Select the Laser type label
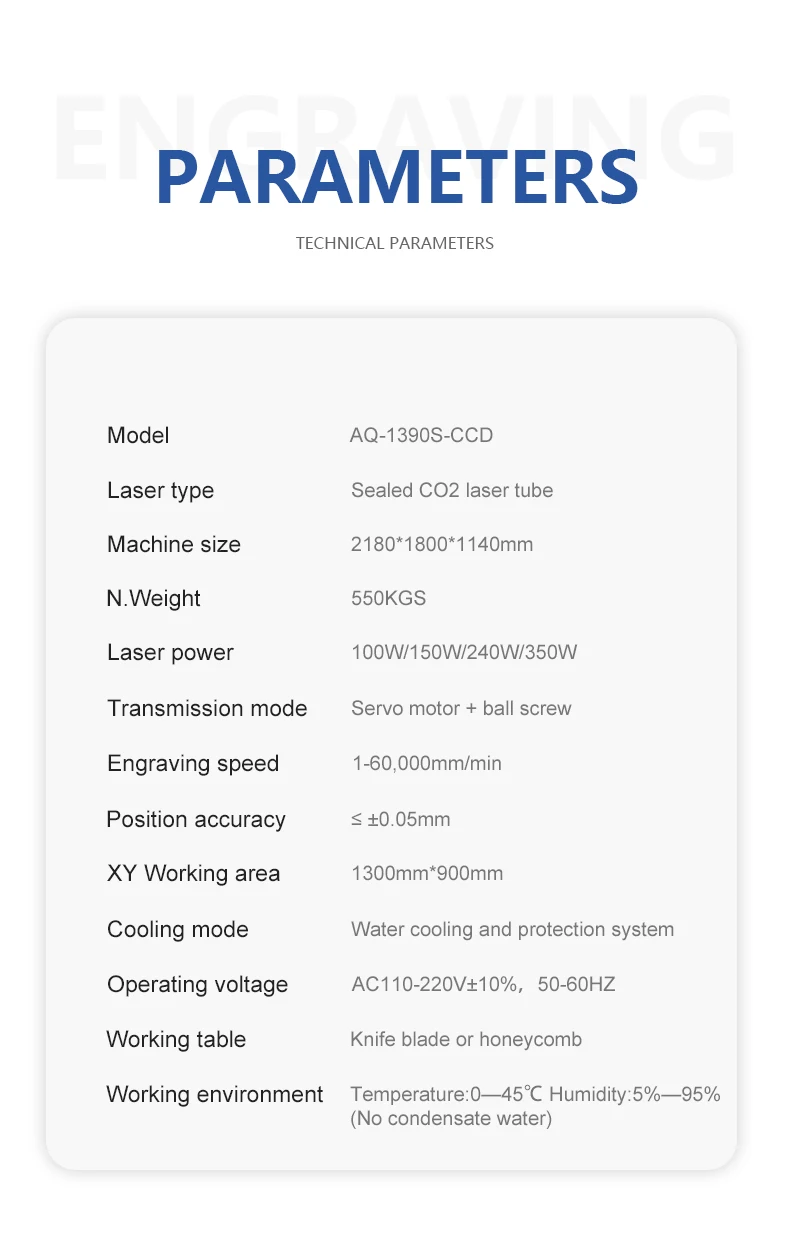Screen dimensions: 790x1252 [x=160, y=491]
